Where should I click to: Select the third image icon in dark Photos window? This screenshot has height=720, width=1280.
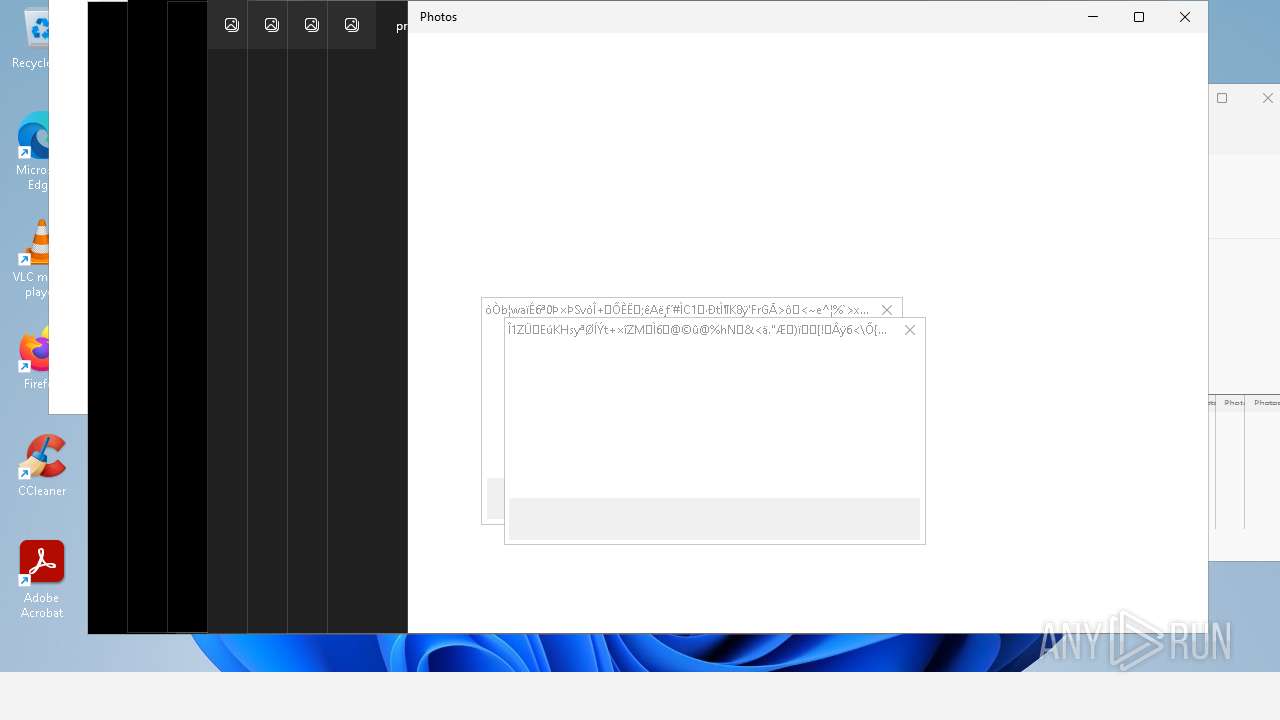(x=312, y=25)
